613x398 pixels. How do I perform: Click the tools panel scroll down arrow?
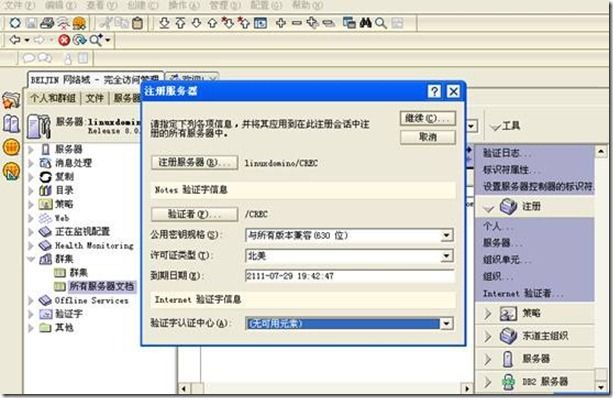click(601, 387)
